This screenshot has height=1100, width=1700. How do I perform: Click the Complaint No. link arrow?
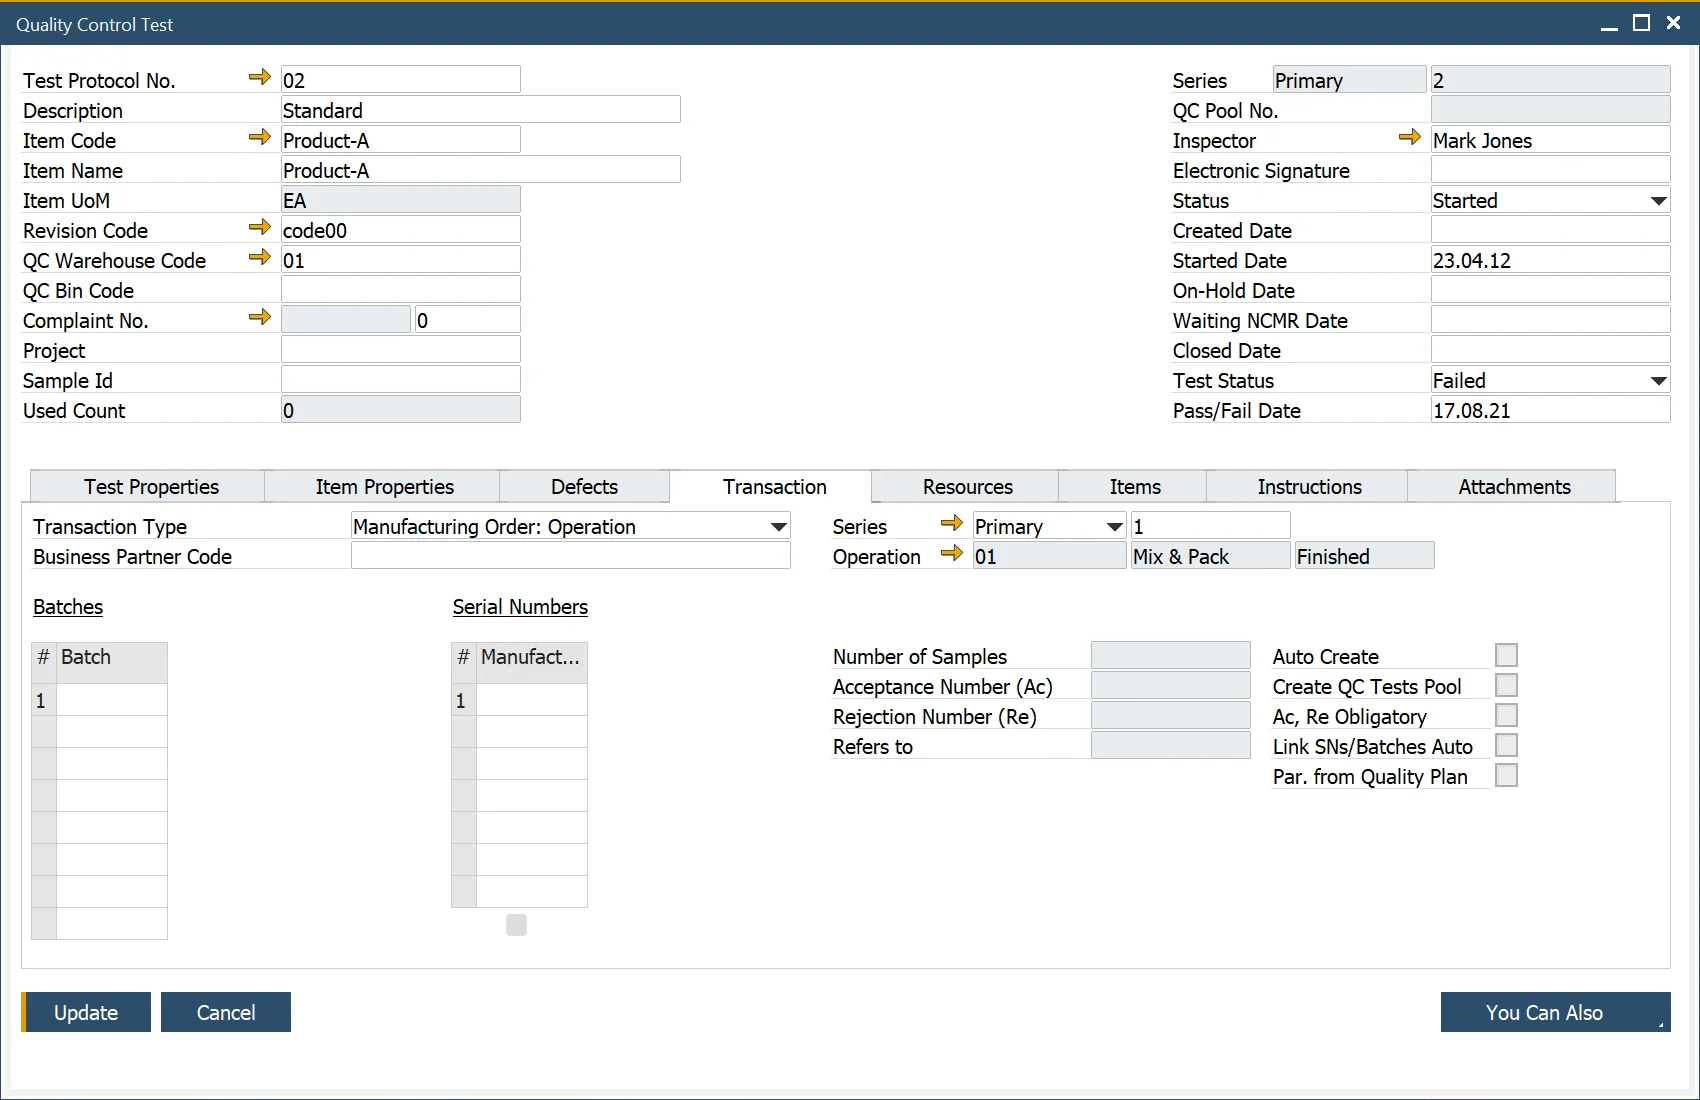tap(259, 317)
